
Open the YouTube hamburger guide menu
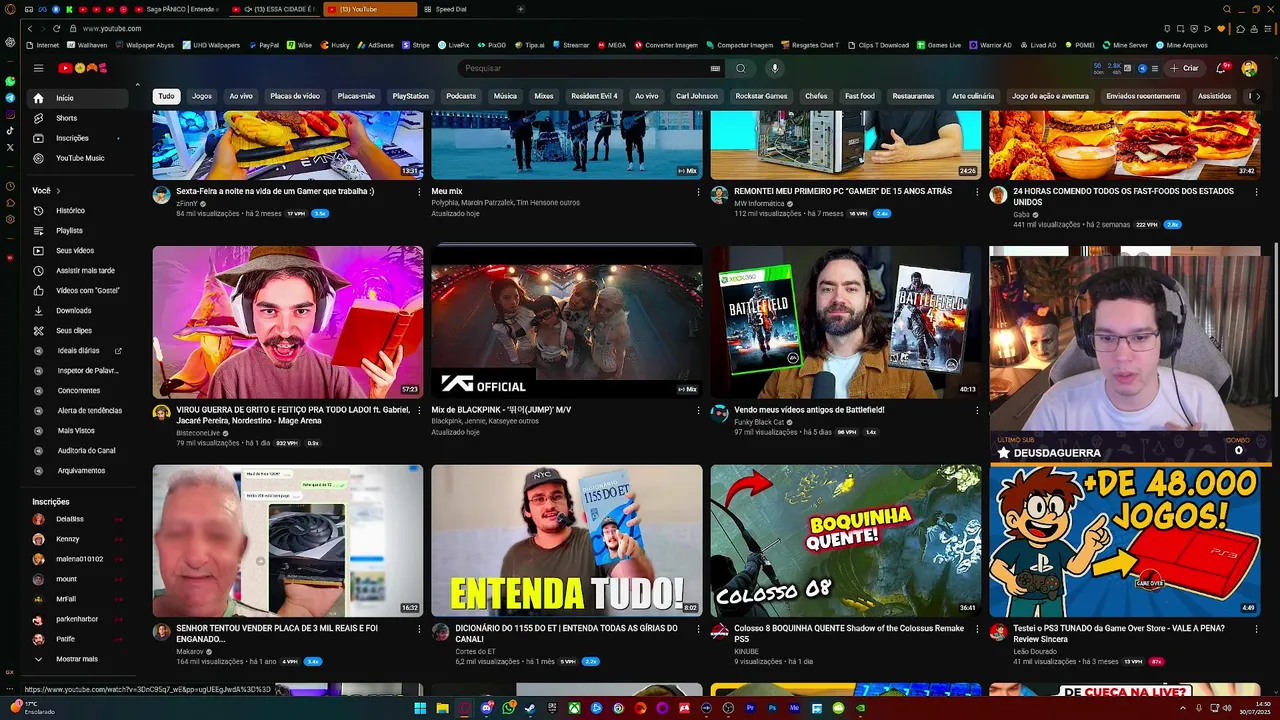click(x=38, y=68)
